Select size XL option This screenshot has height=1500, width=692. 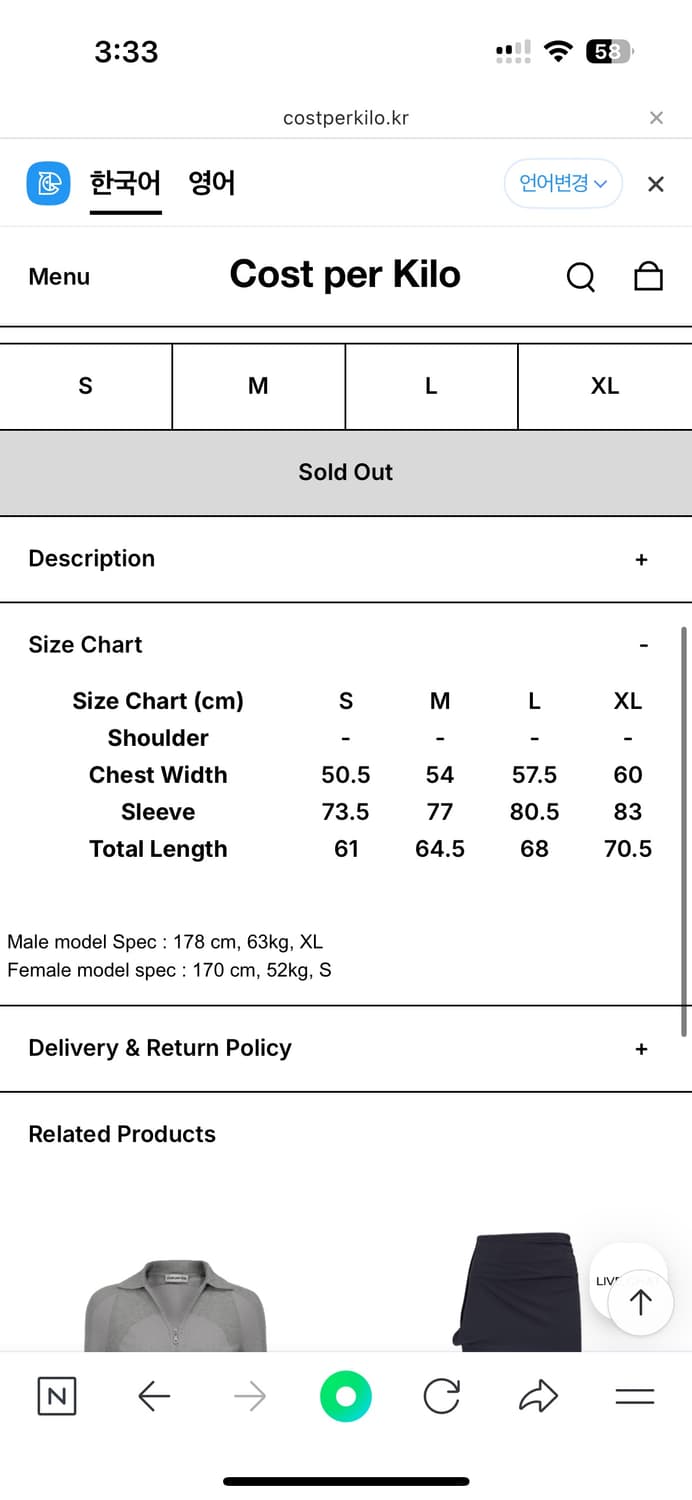(604, 386)
